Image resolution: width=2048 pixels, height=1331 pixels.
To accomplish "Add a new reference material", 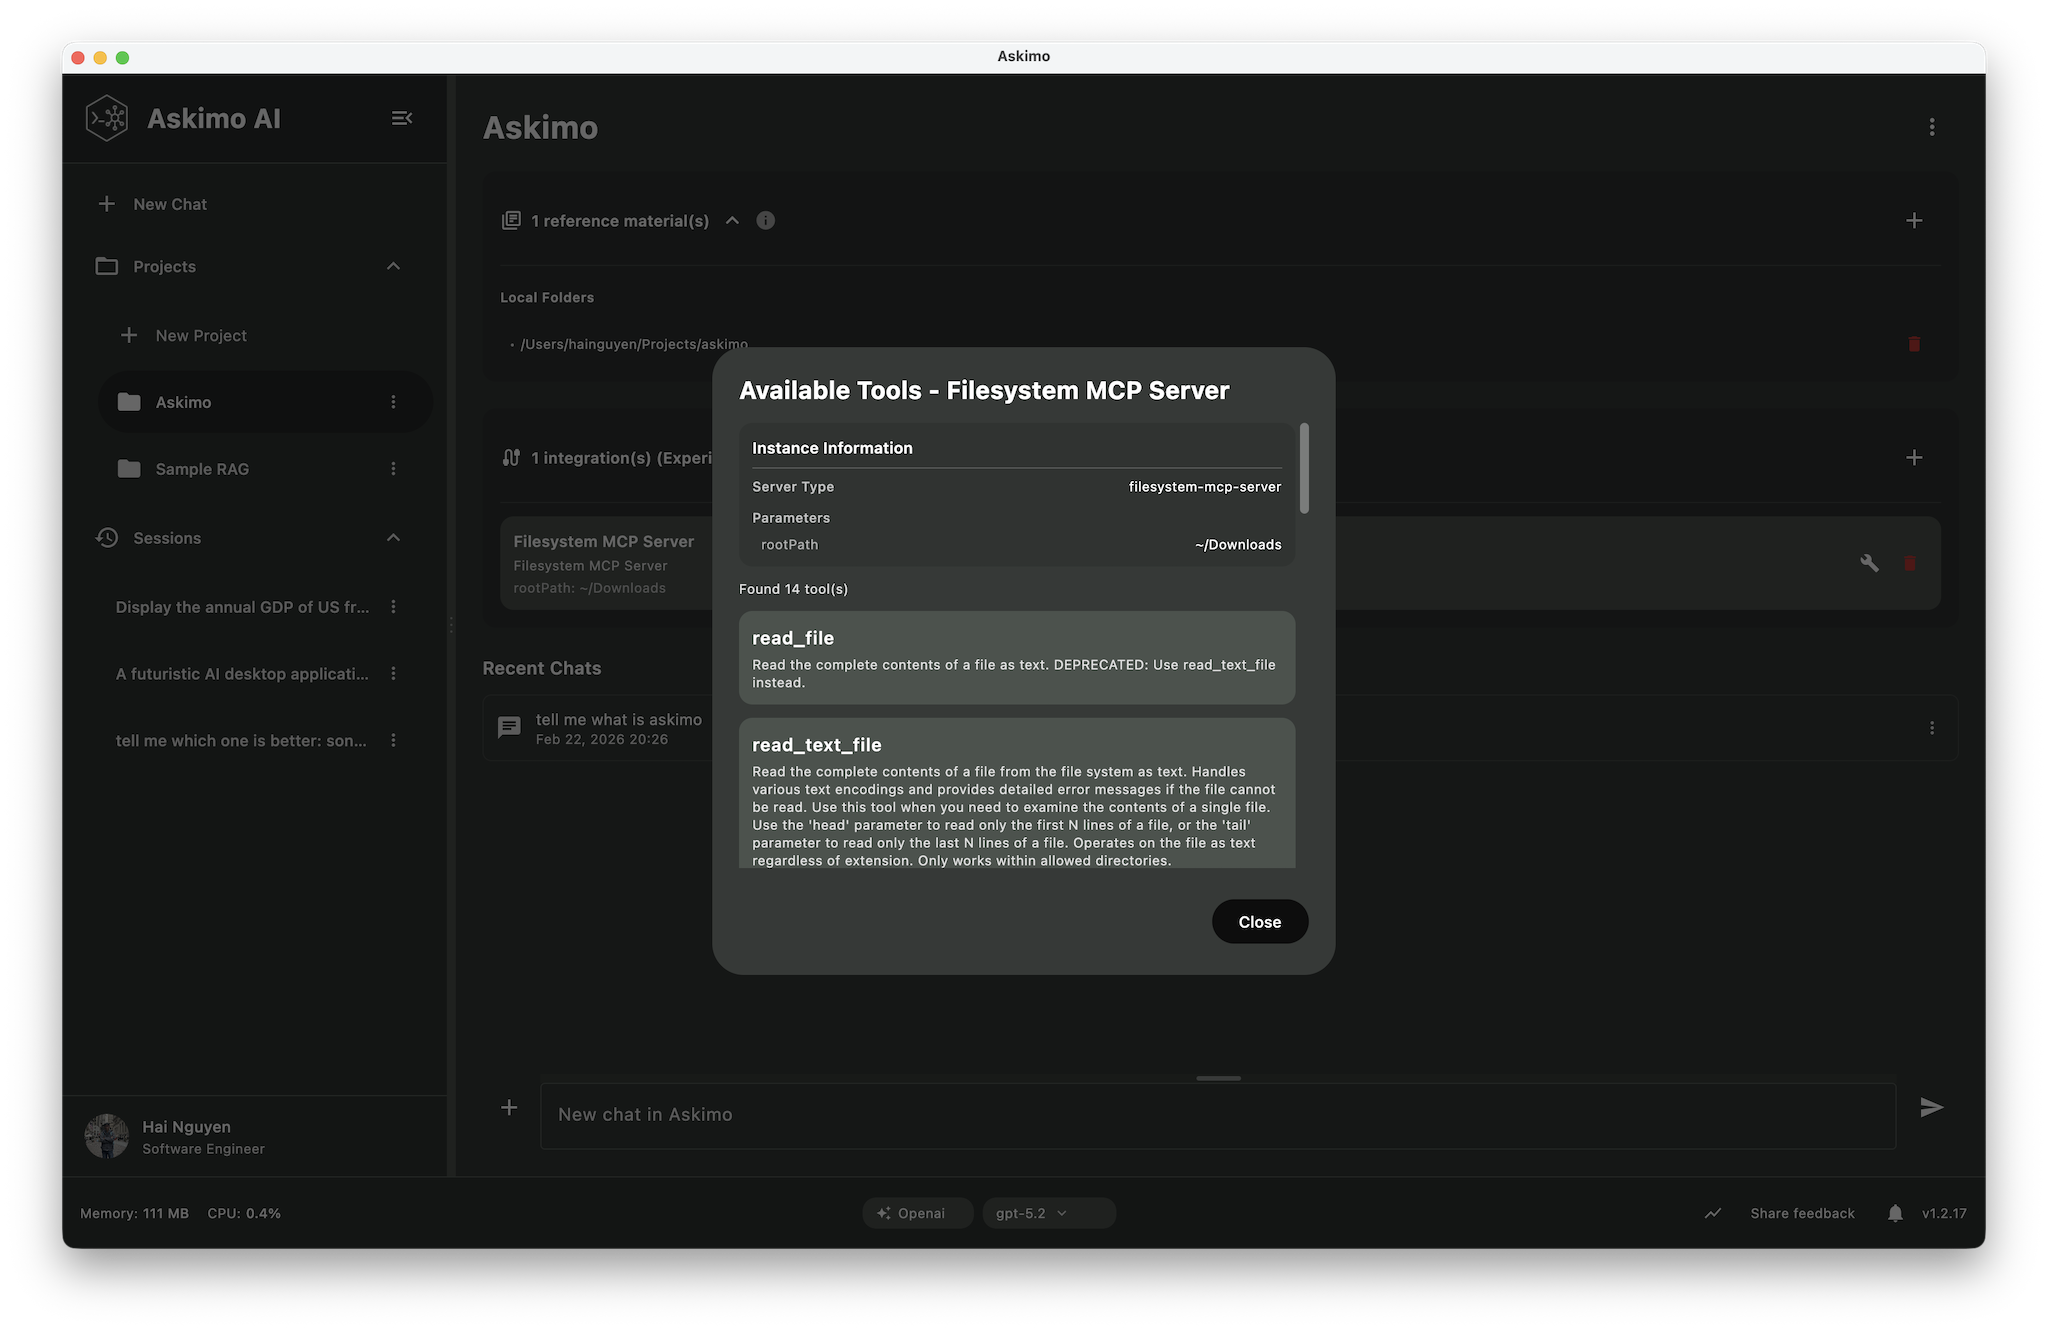I will coord(1914,221).
